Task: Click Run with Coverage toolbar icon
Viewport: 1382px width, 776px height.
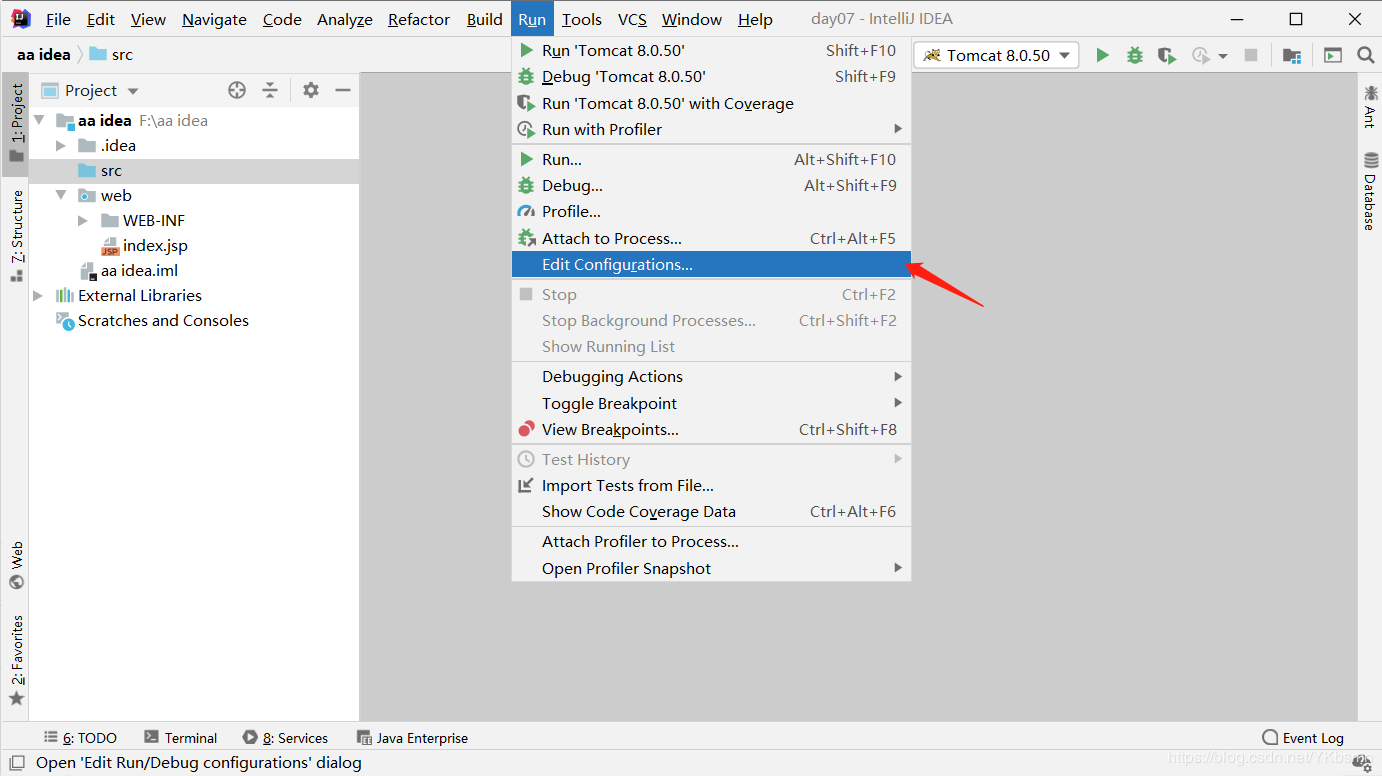Action: click(1166, 55)
